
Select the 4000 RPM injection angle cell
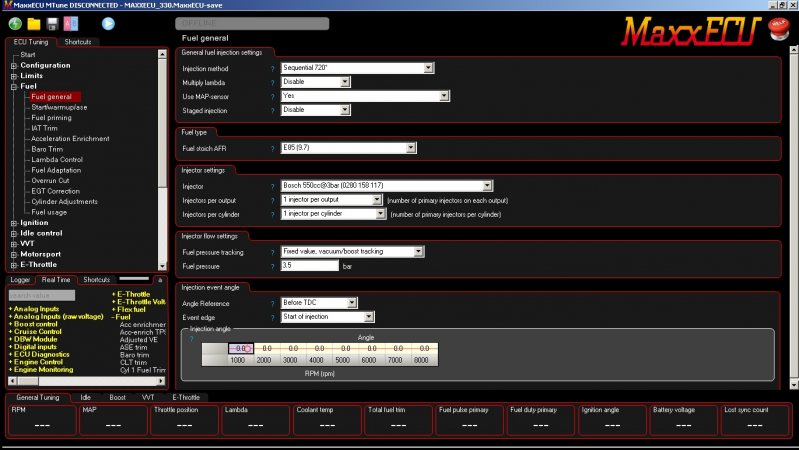[x=319, y=349]
